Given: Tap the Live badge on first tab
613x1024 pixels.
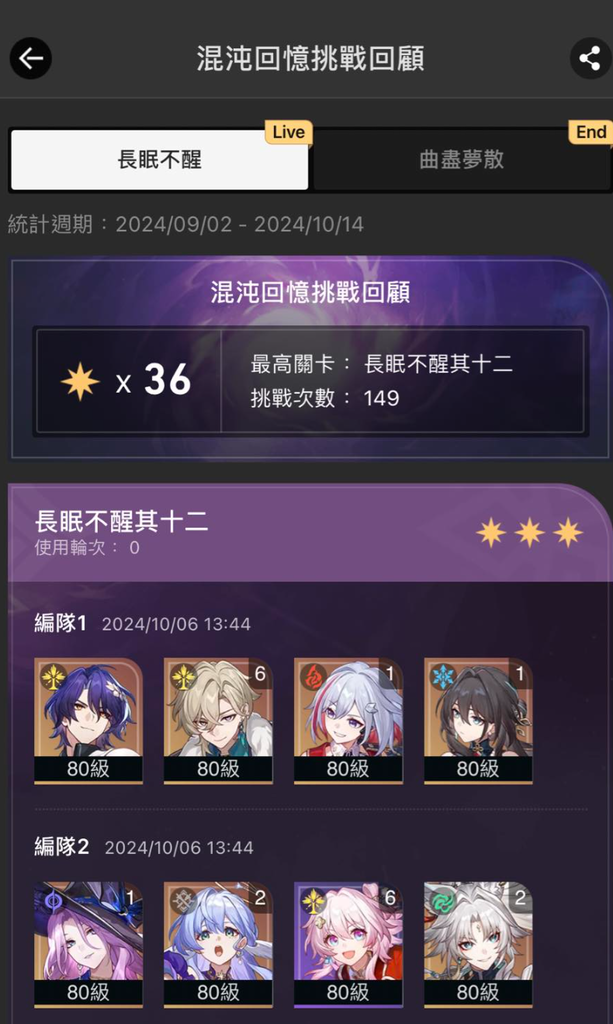Looking at the screenshot, I should (289, 132).
